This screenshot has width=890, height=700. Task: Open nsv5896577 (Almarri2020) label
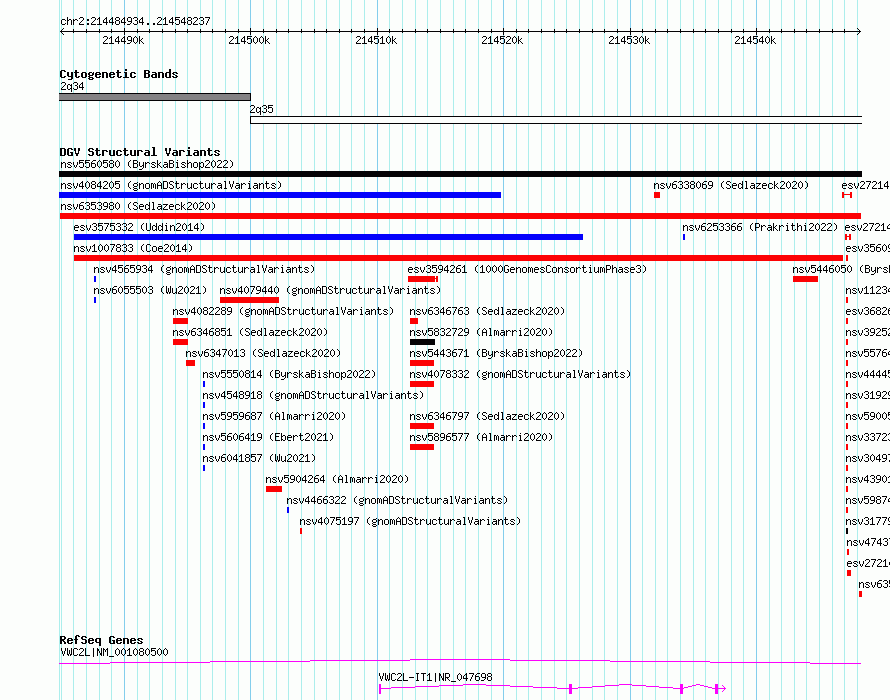click(x=481, y=437)
